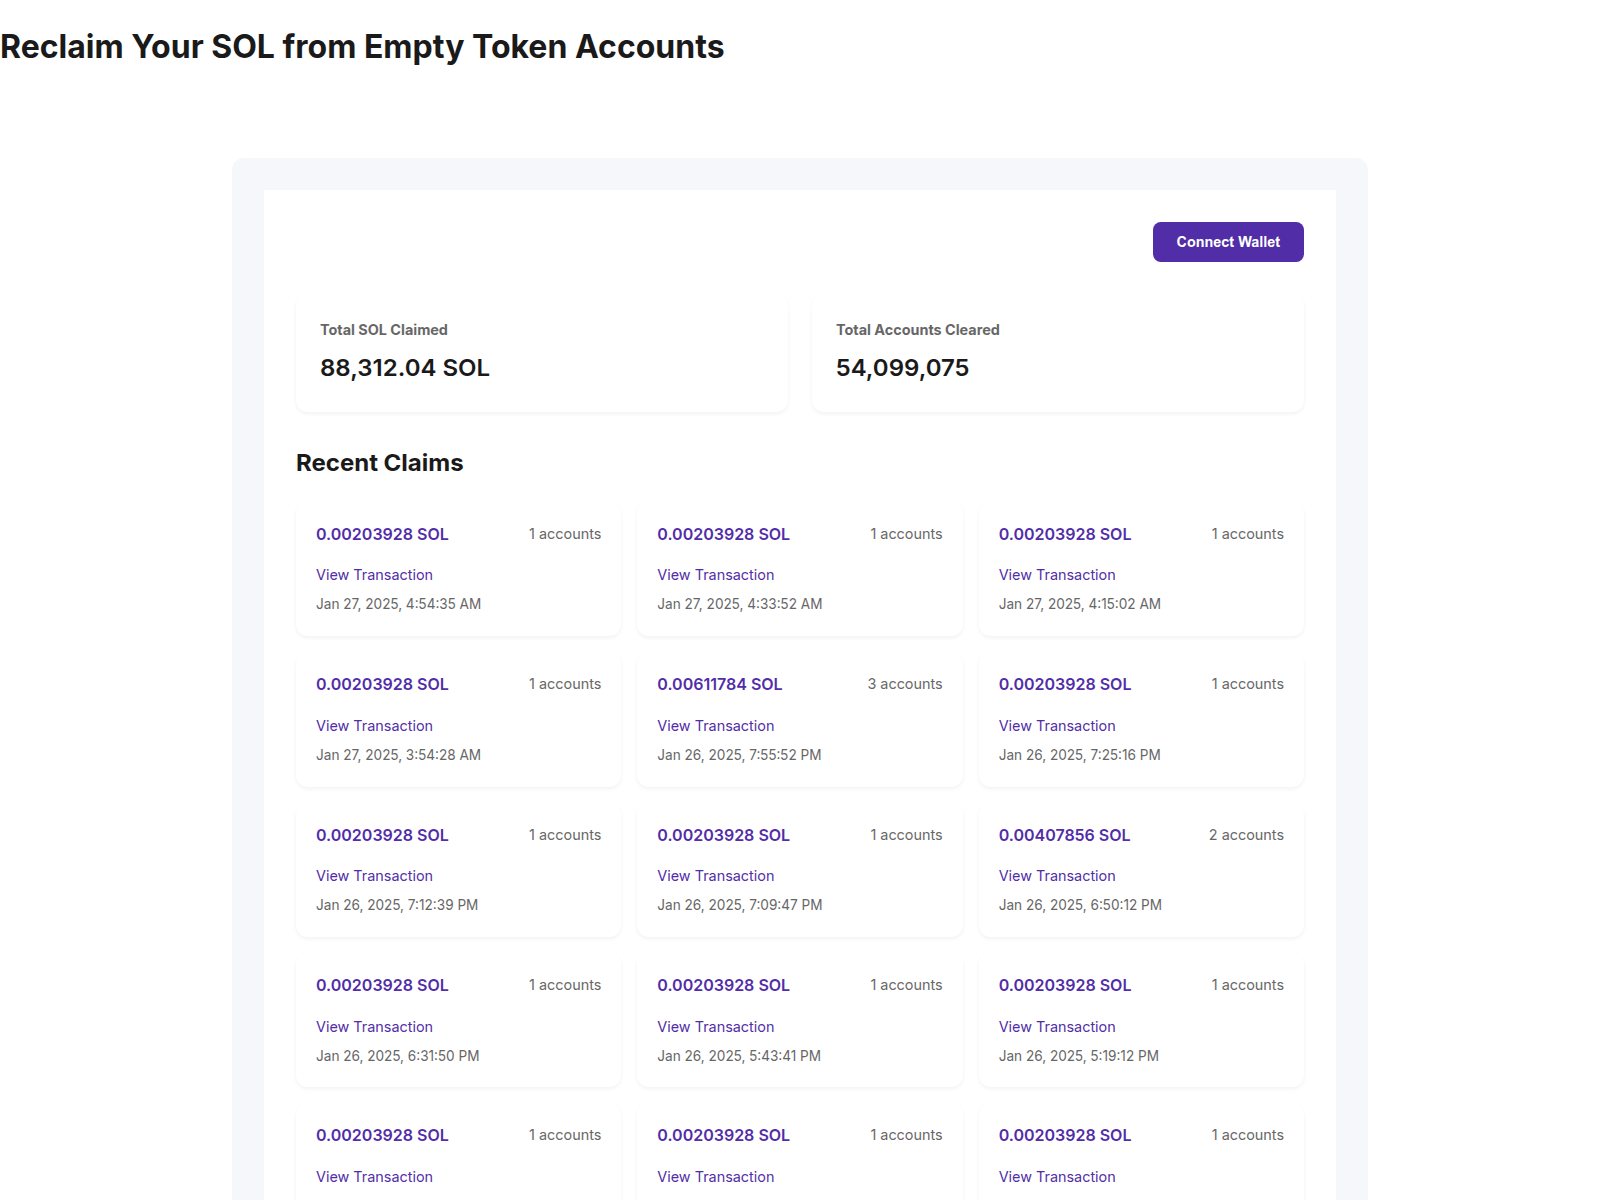Open View Transaction for 4:33:52 AM claim

click(716, 575)
